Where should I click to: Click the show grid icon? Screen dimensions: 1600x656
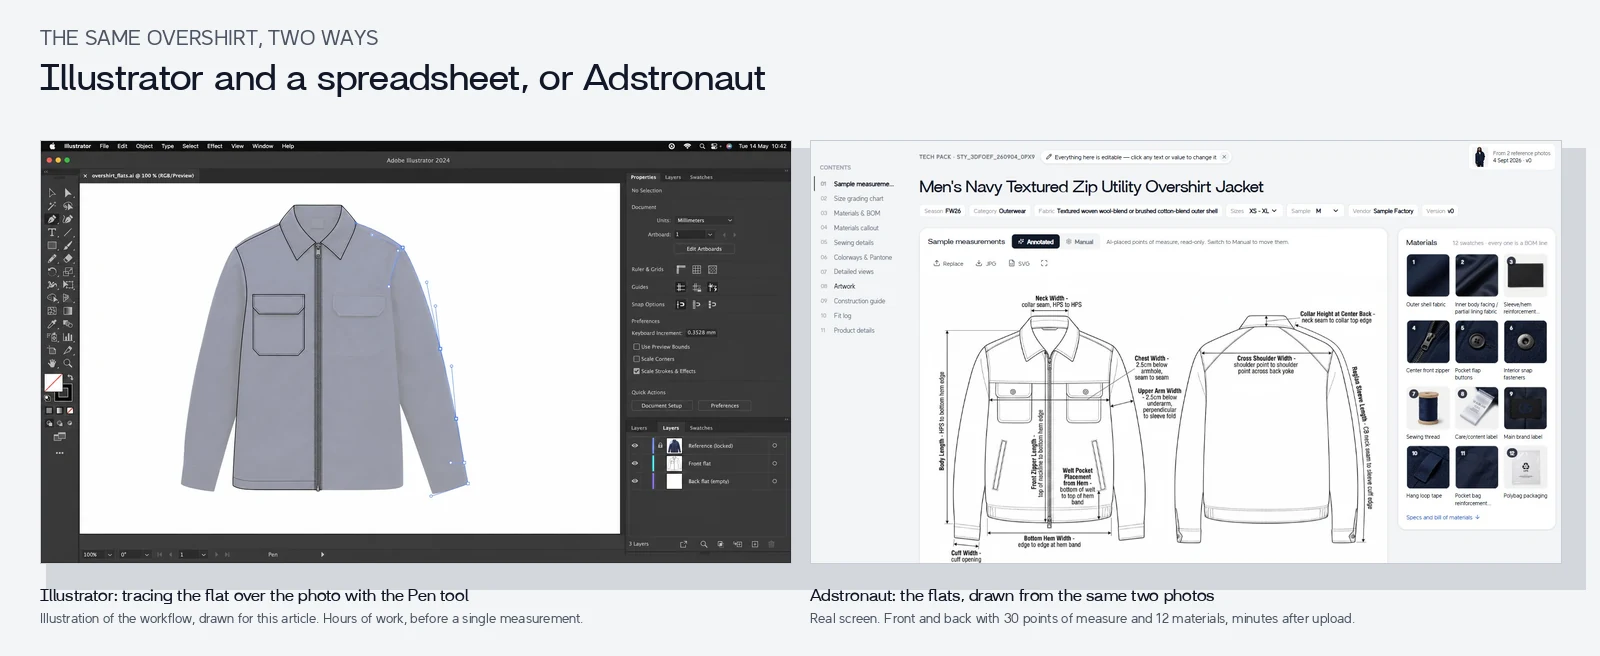(x=697, y=269)
